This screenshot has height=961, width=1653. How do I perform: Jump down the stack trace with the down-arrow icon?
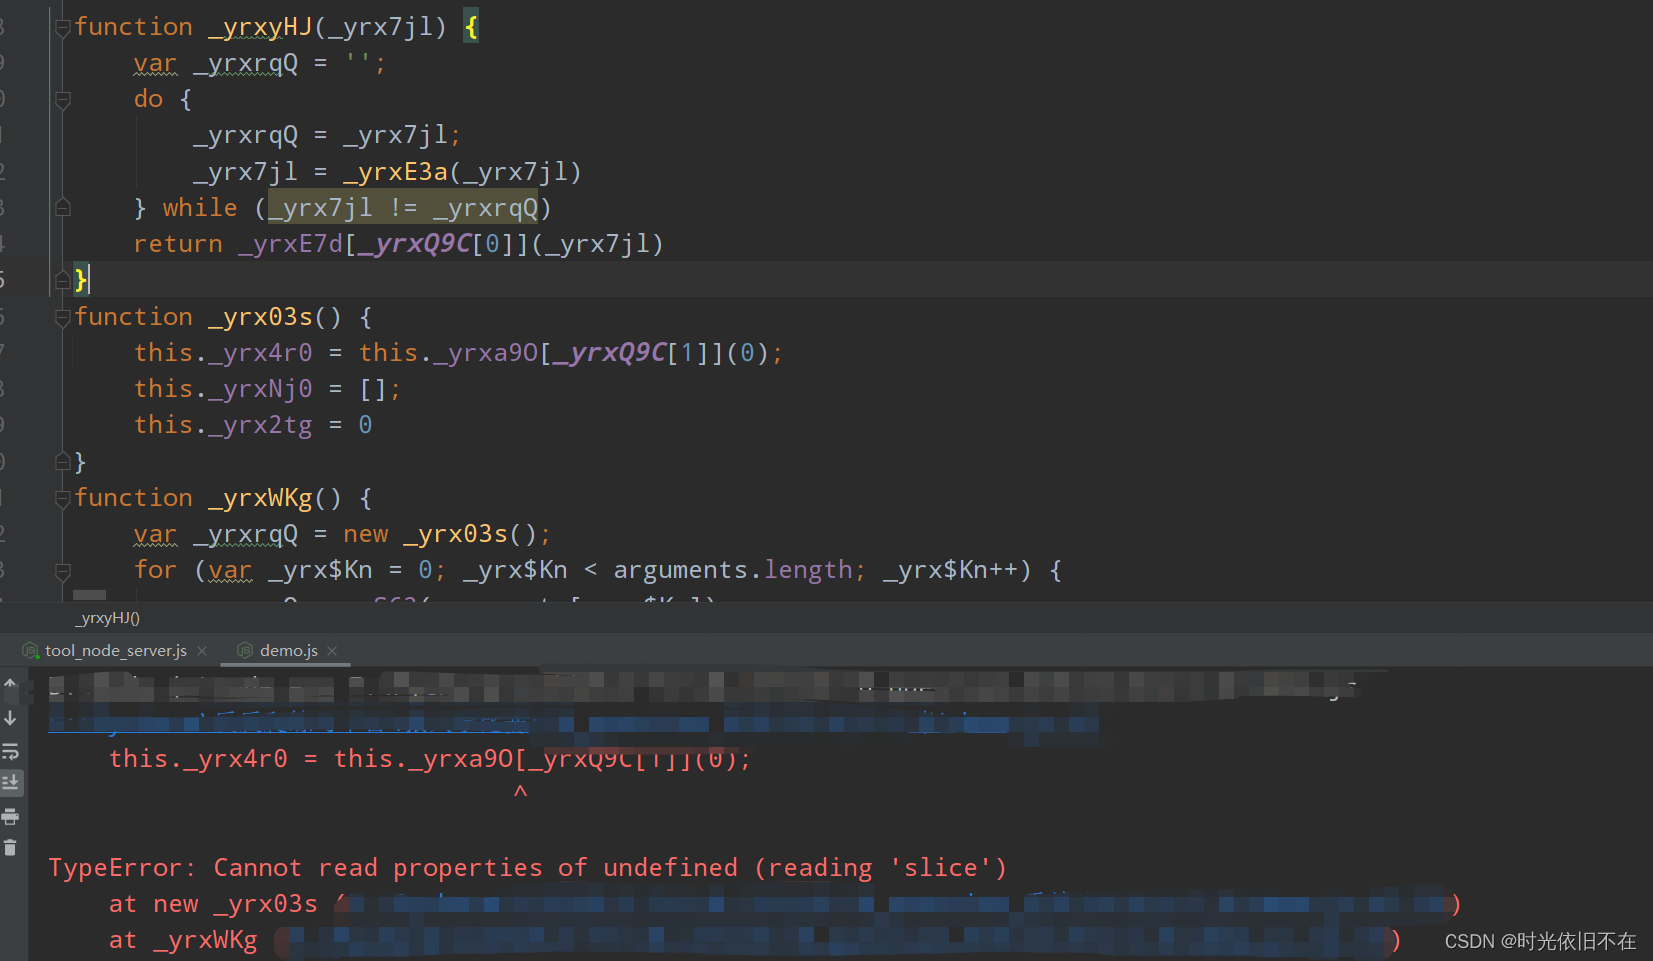[10, 718]
